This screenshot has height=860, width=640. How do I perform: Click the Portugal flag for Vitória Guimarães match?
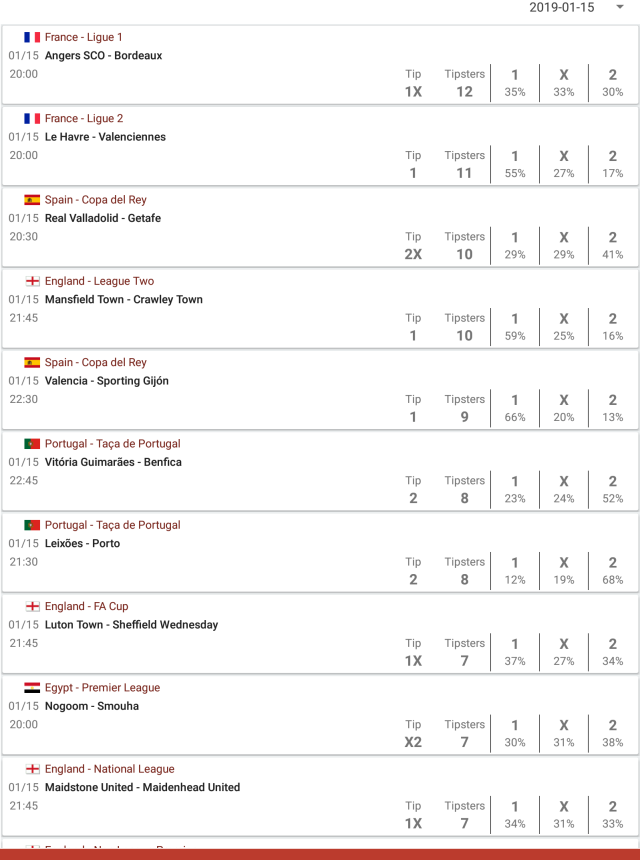point(32,444)
